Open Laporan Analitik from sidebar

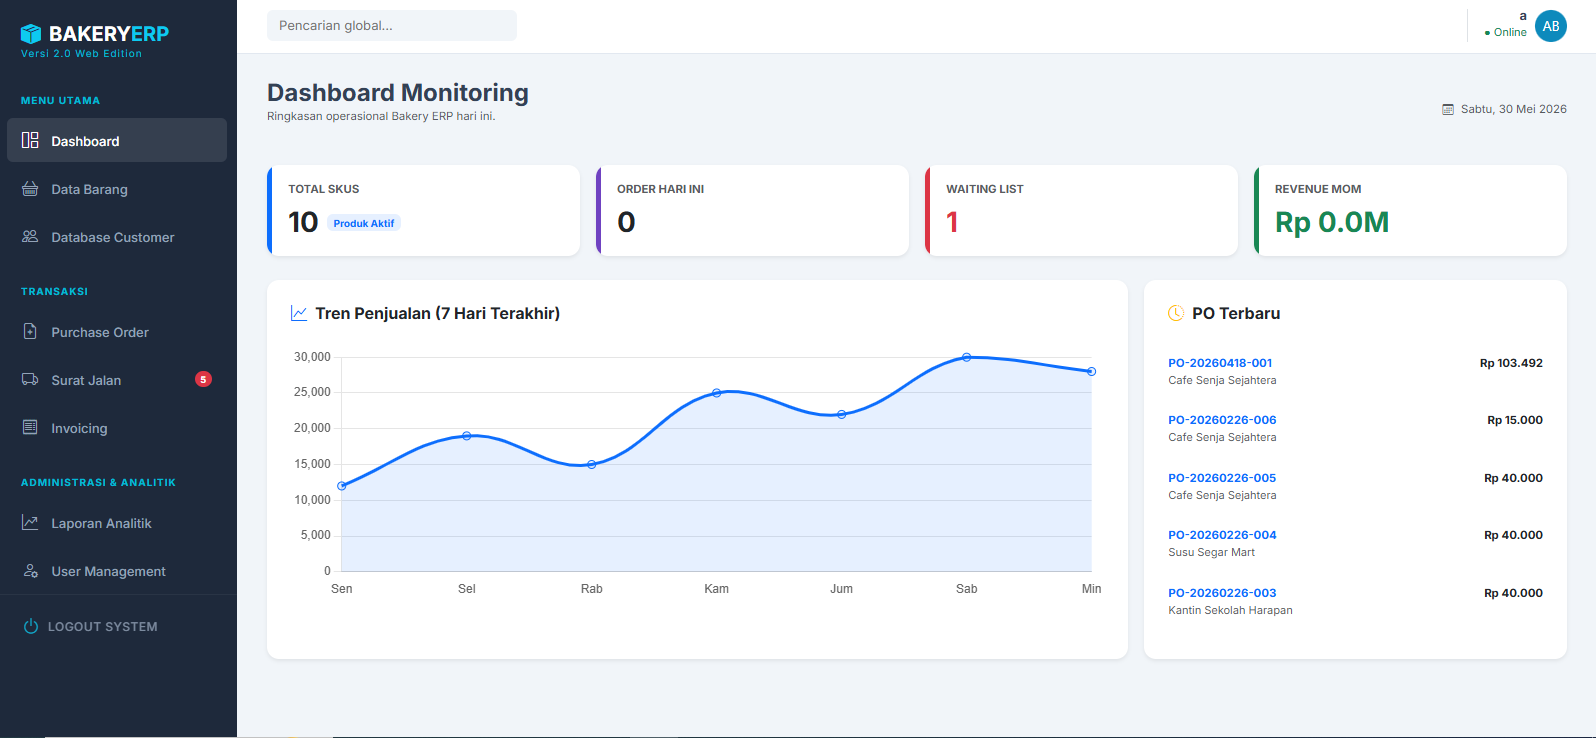117,523
